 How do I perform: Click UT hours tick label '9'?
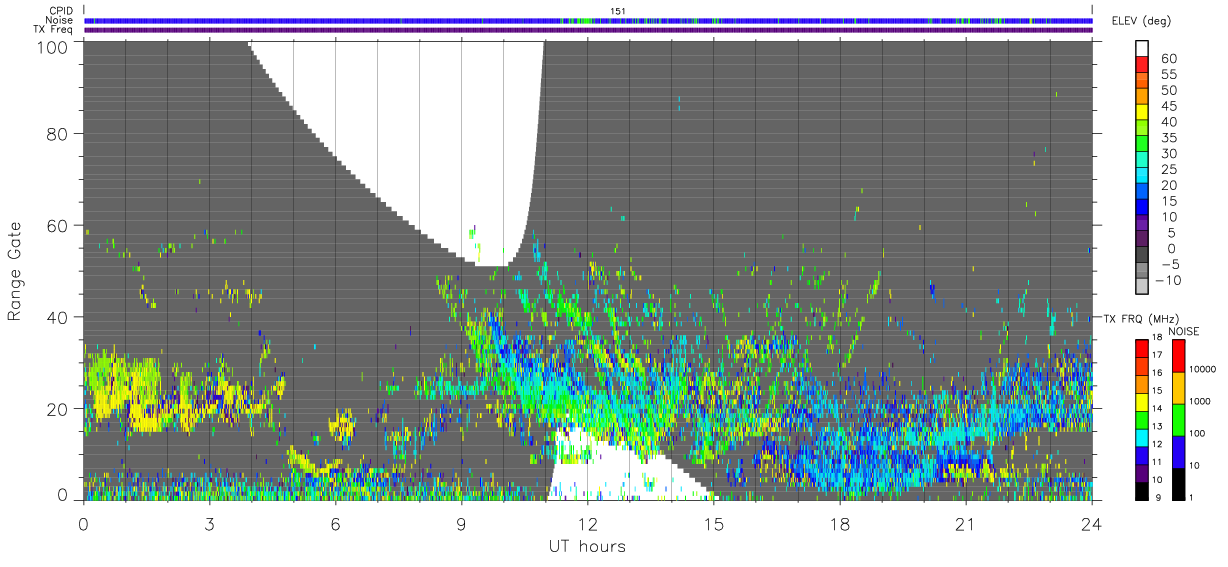tap(461, 523)
